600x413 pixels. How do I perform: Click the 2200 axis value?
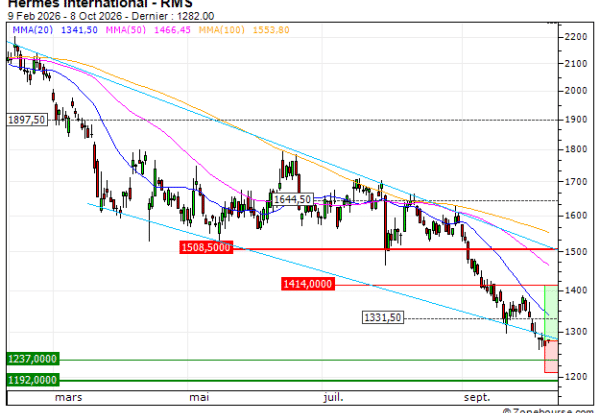576,37
